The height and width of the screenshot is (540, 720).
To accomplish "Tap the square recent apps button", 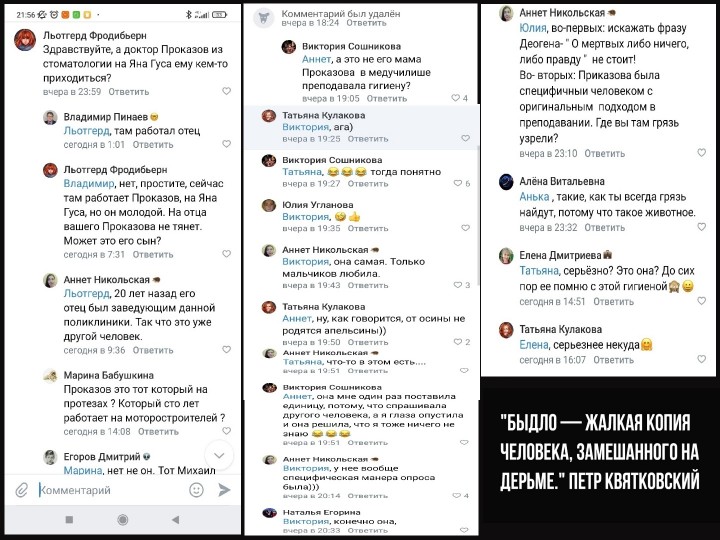I will tap(69, 519).
